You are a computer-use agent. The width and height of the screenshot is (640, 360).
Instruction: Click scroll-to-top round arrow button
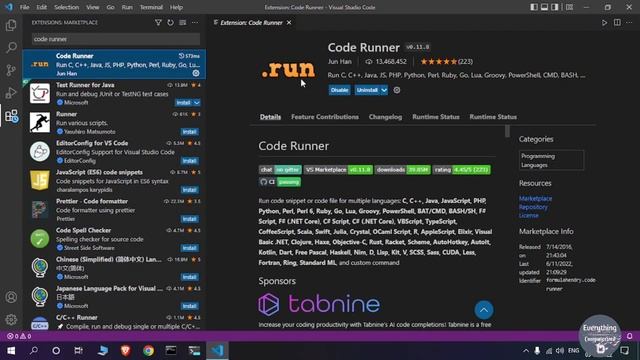click(484, 310)
